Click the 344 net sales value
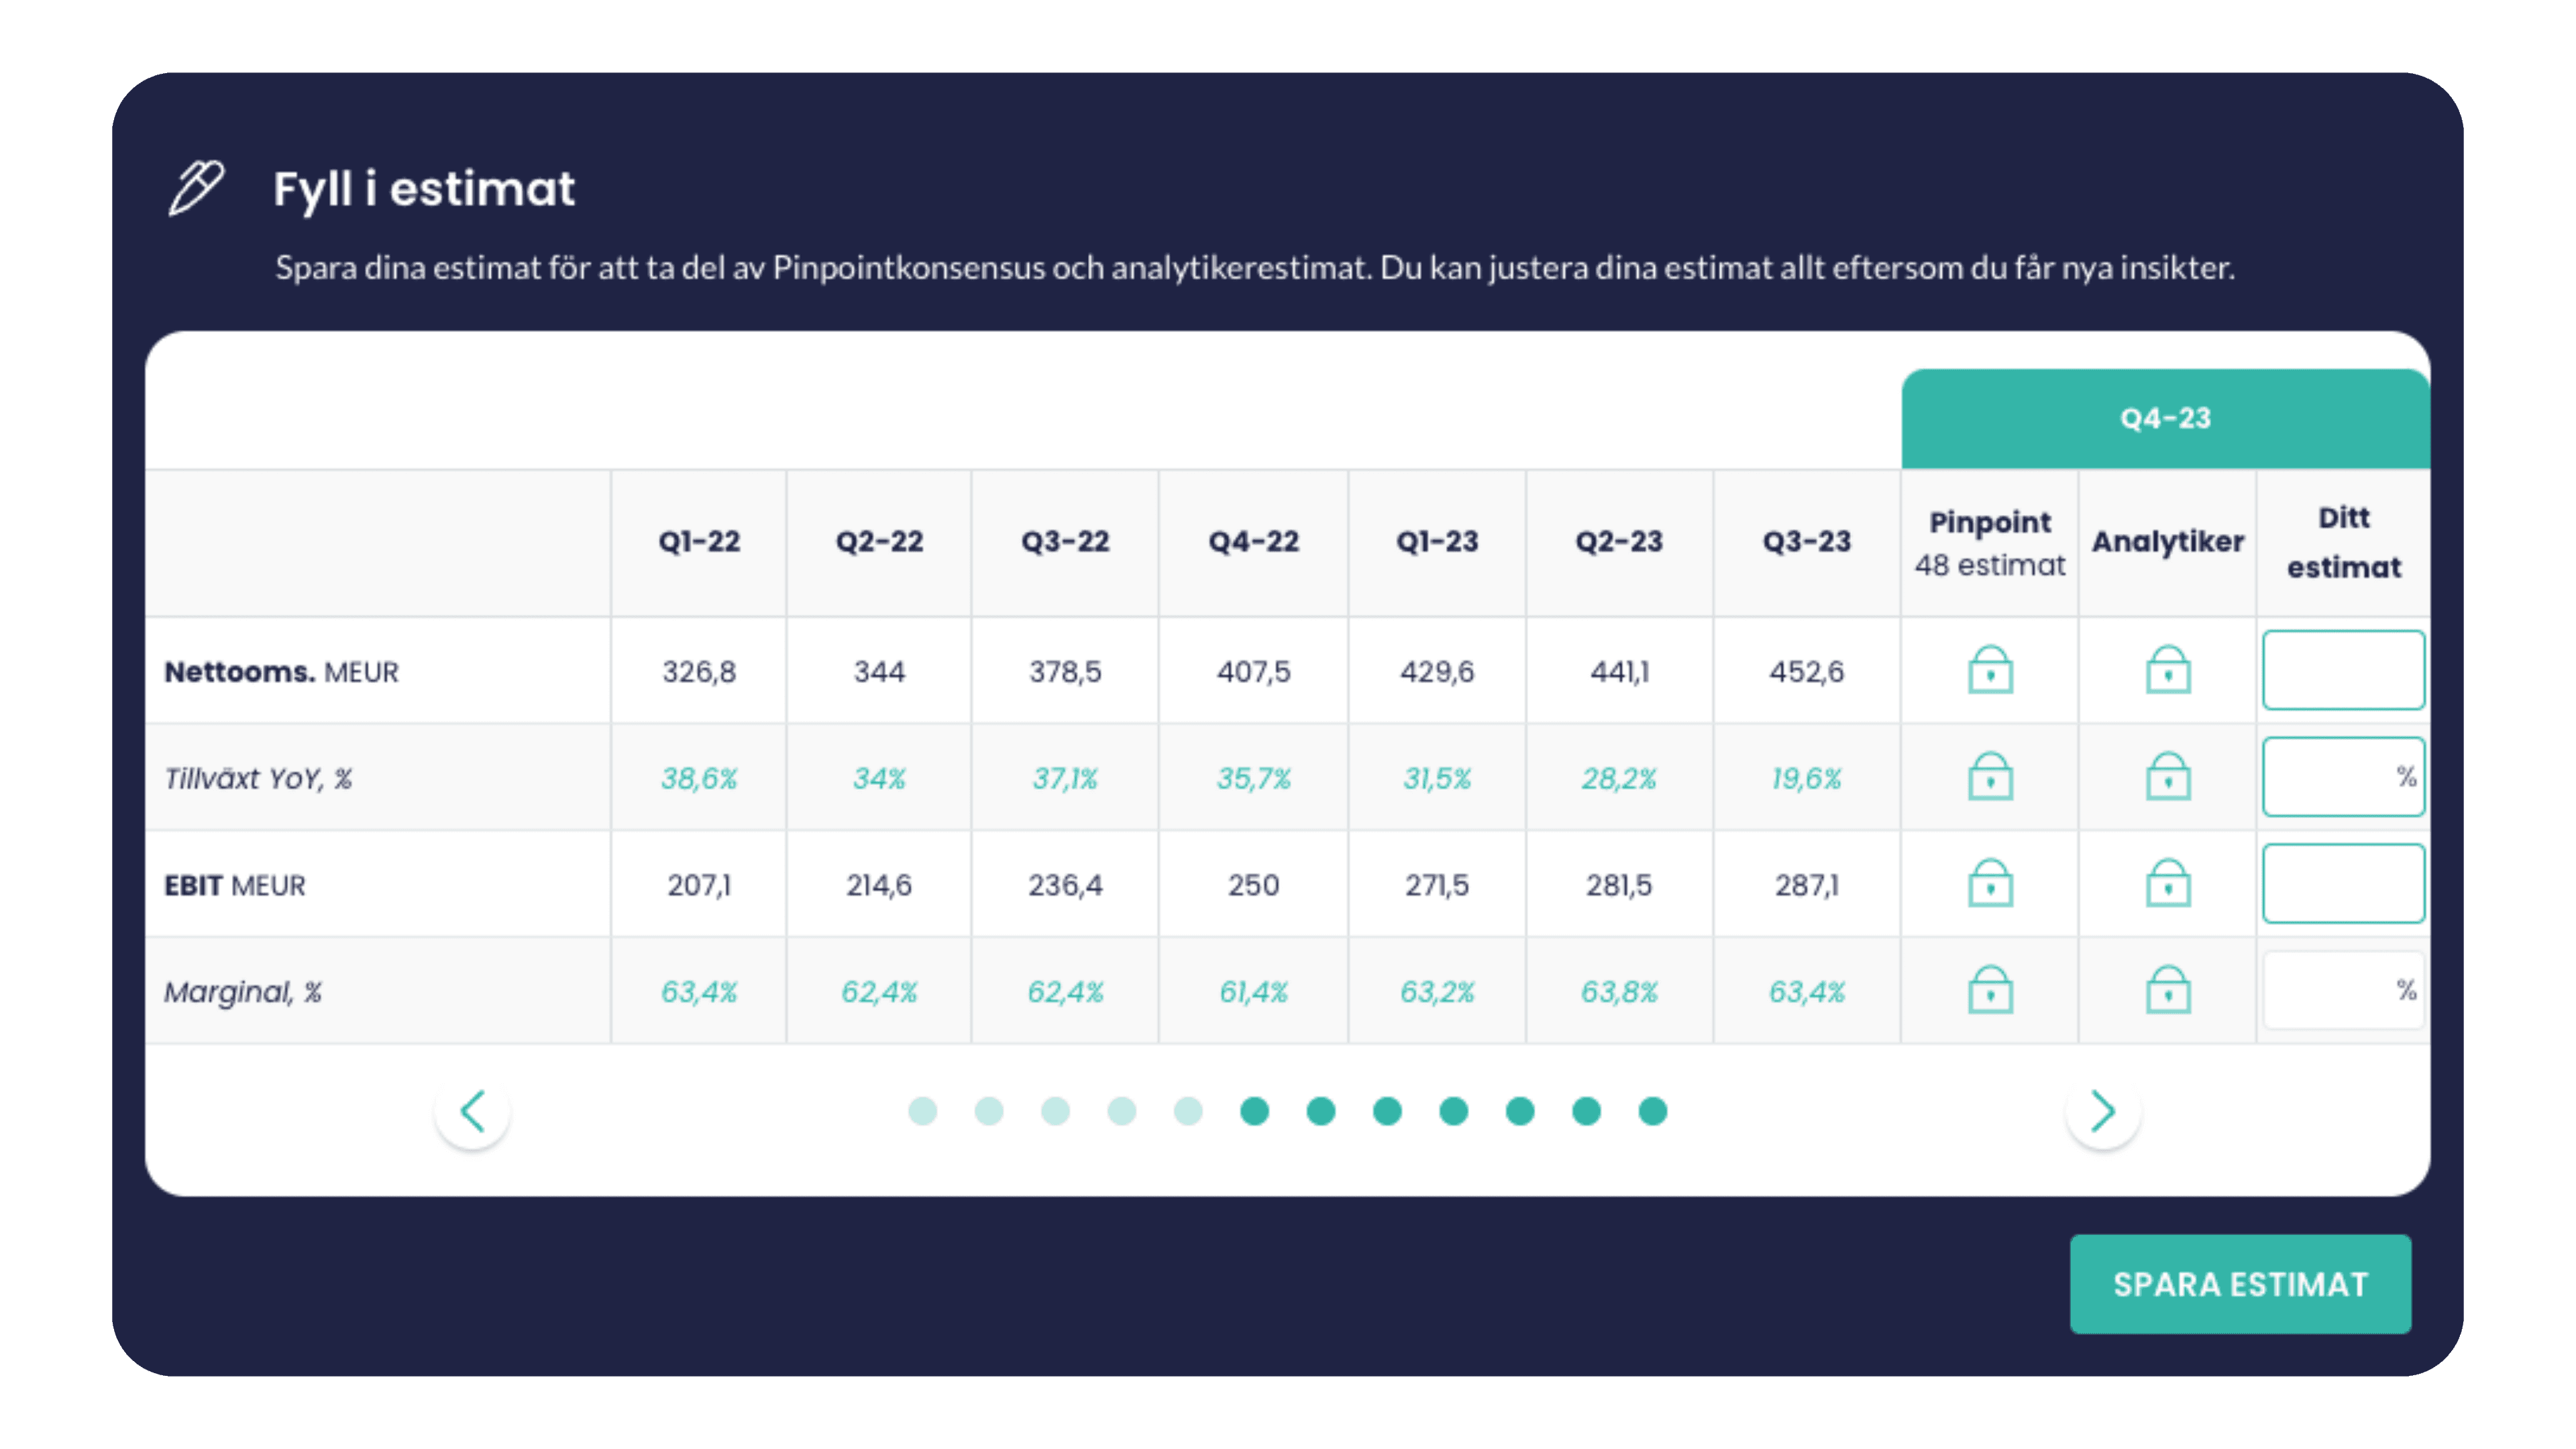Screen dimensions: 2576x1449 (x=879, y=672)
